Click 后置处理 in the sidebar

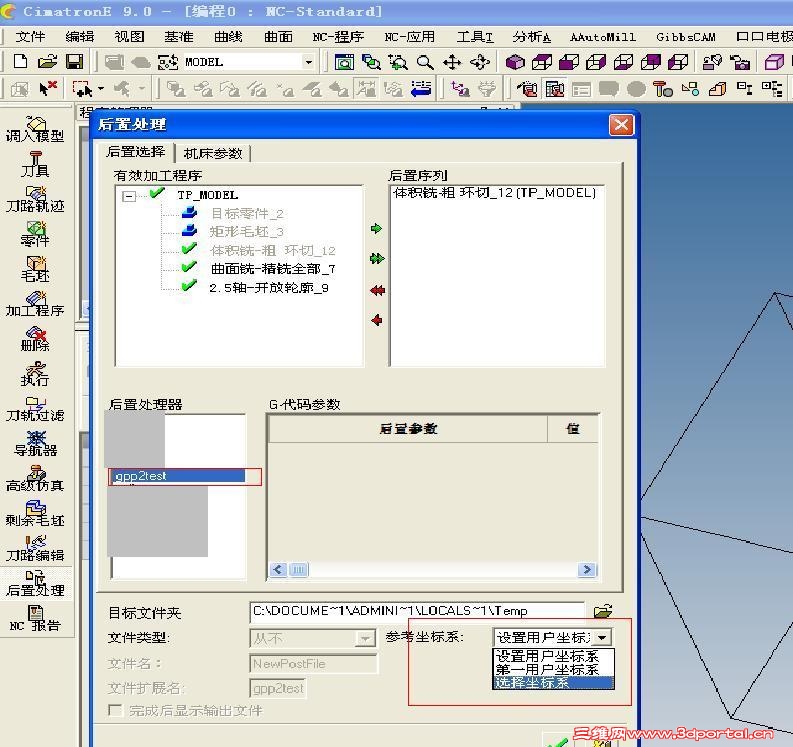click(x=35, y=584)
